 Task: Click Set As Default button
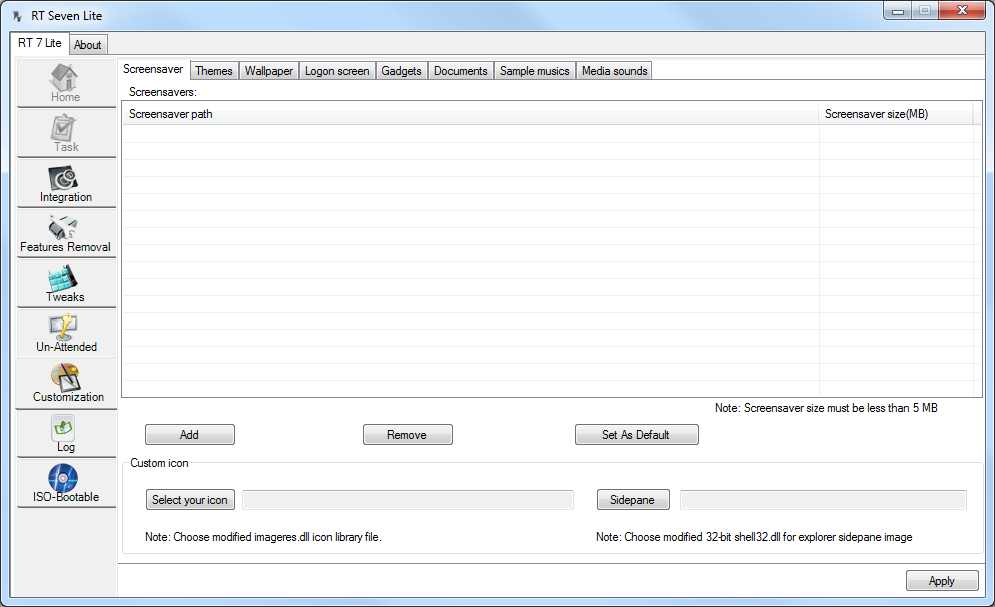coord(636,434)
